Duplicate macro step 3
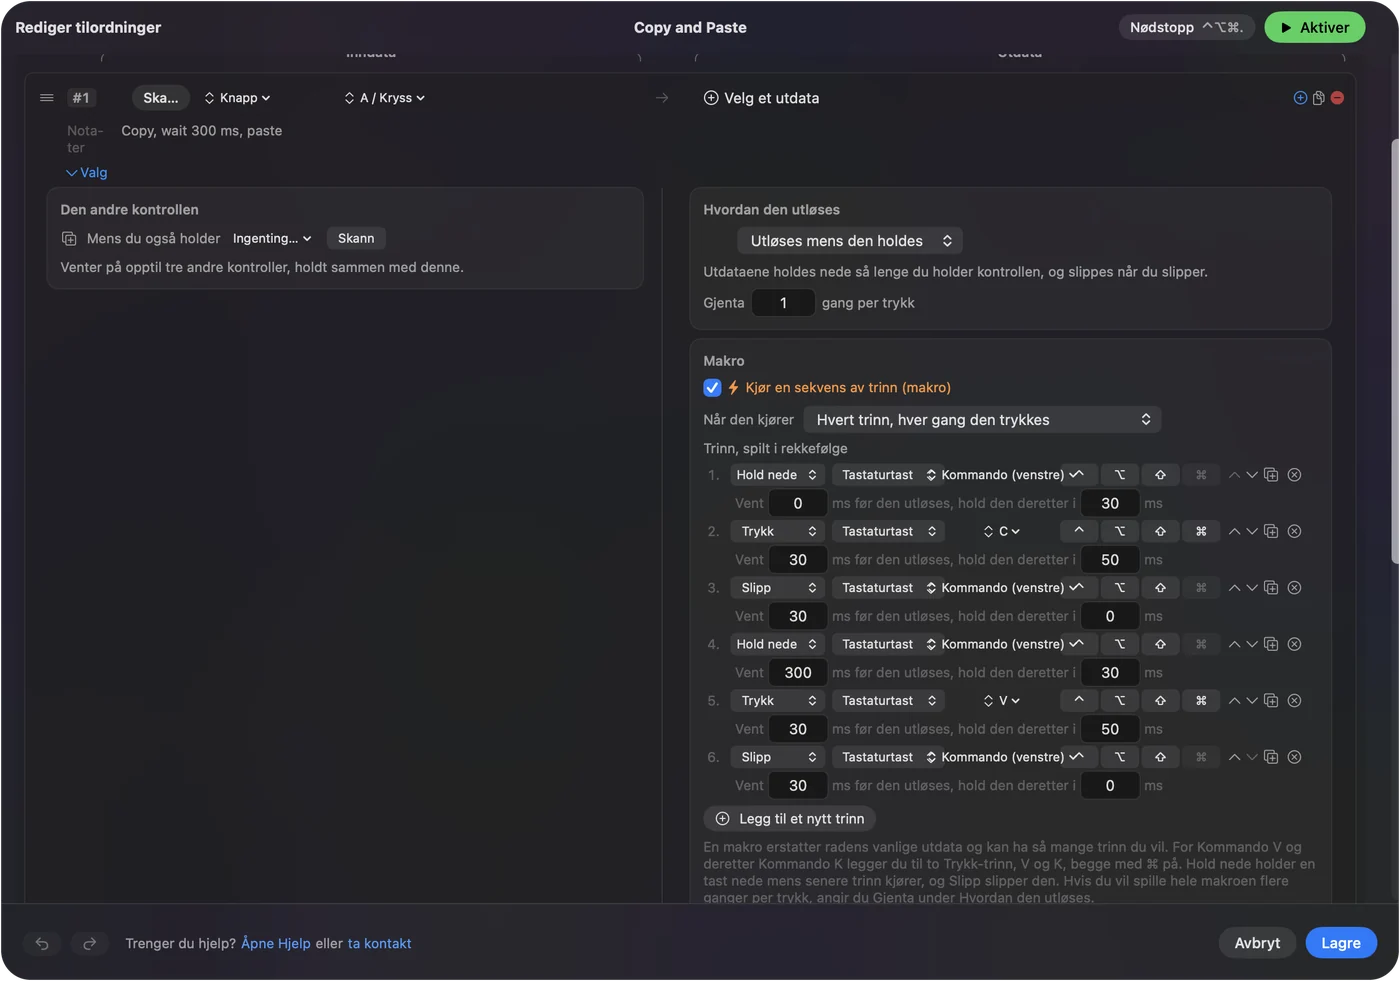The width and height of the screenshot is (1400, 981). tap(1271, 588)
